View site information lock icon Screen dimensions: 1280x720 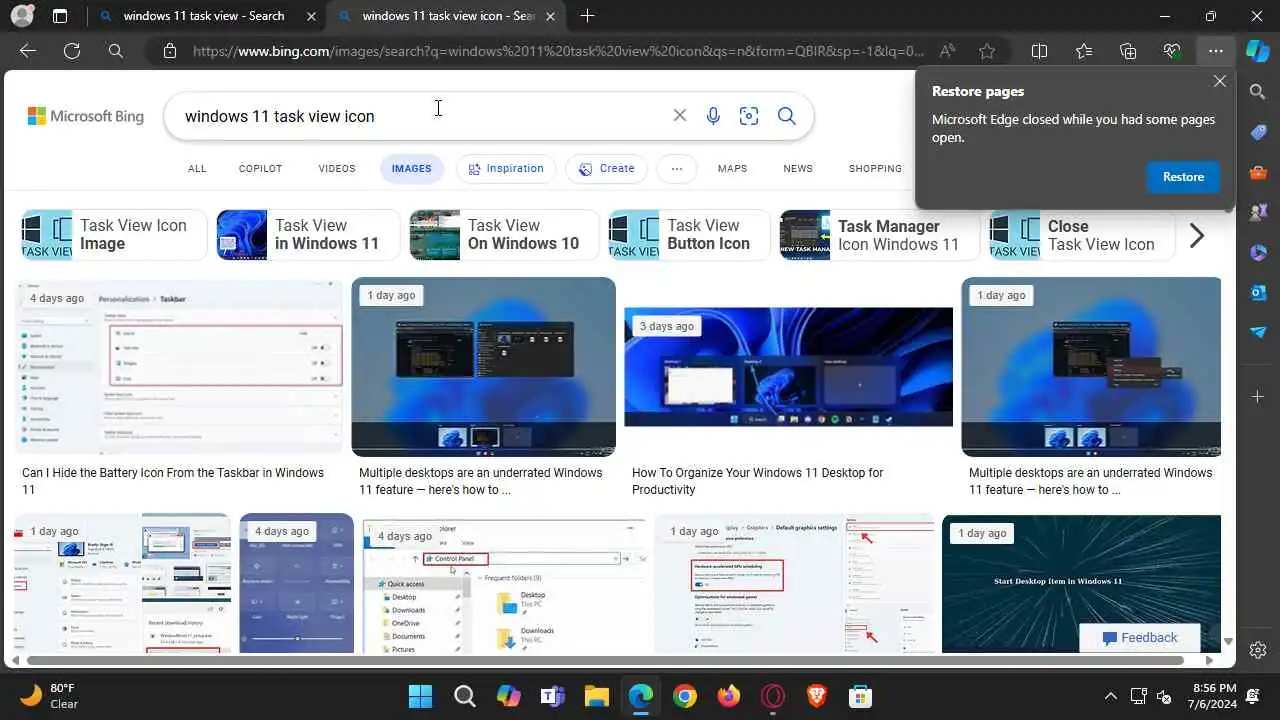[170, 51]
